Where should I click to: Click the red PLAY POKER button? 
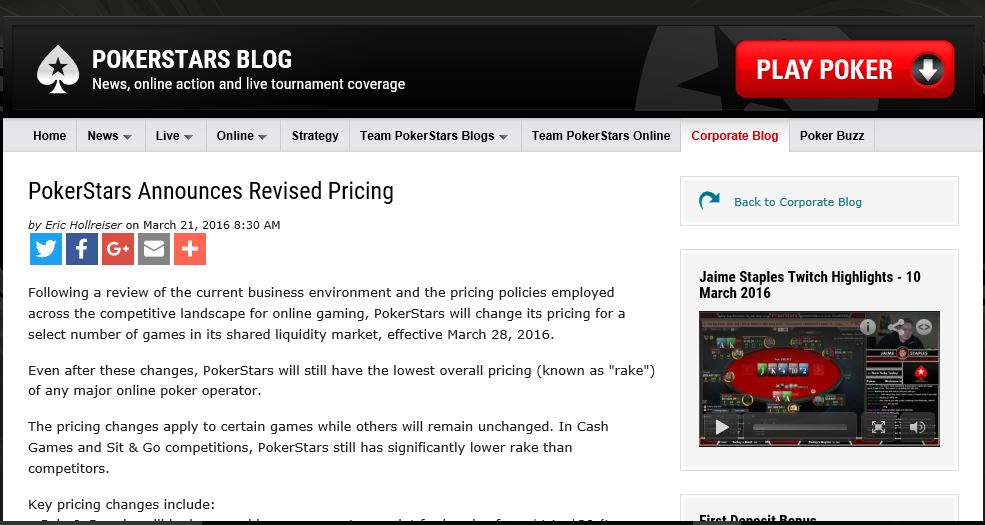pyautogui.click(x=845, y=69)
